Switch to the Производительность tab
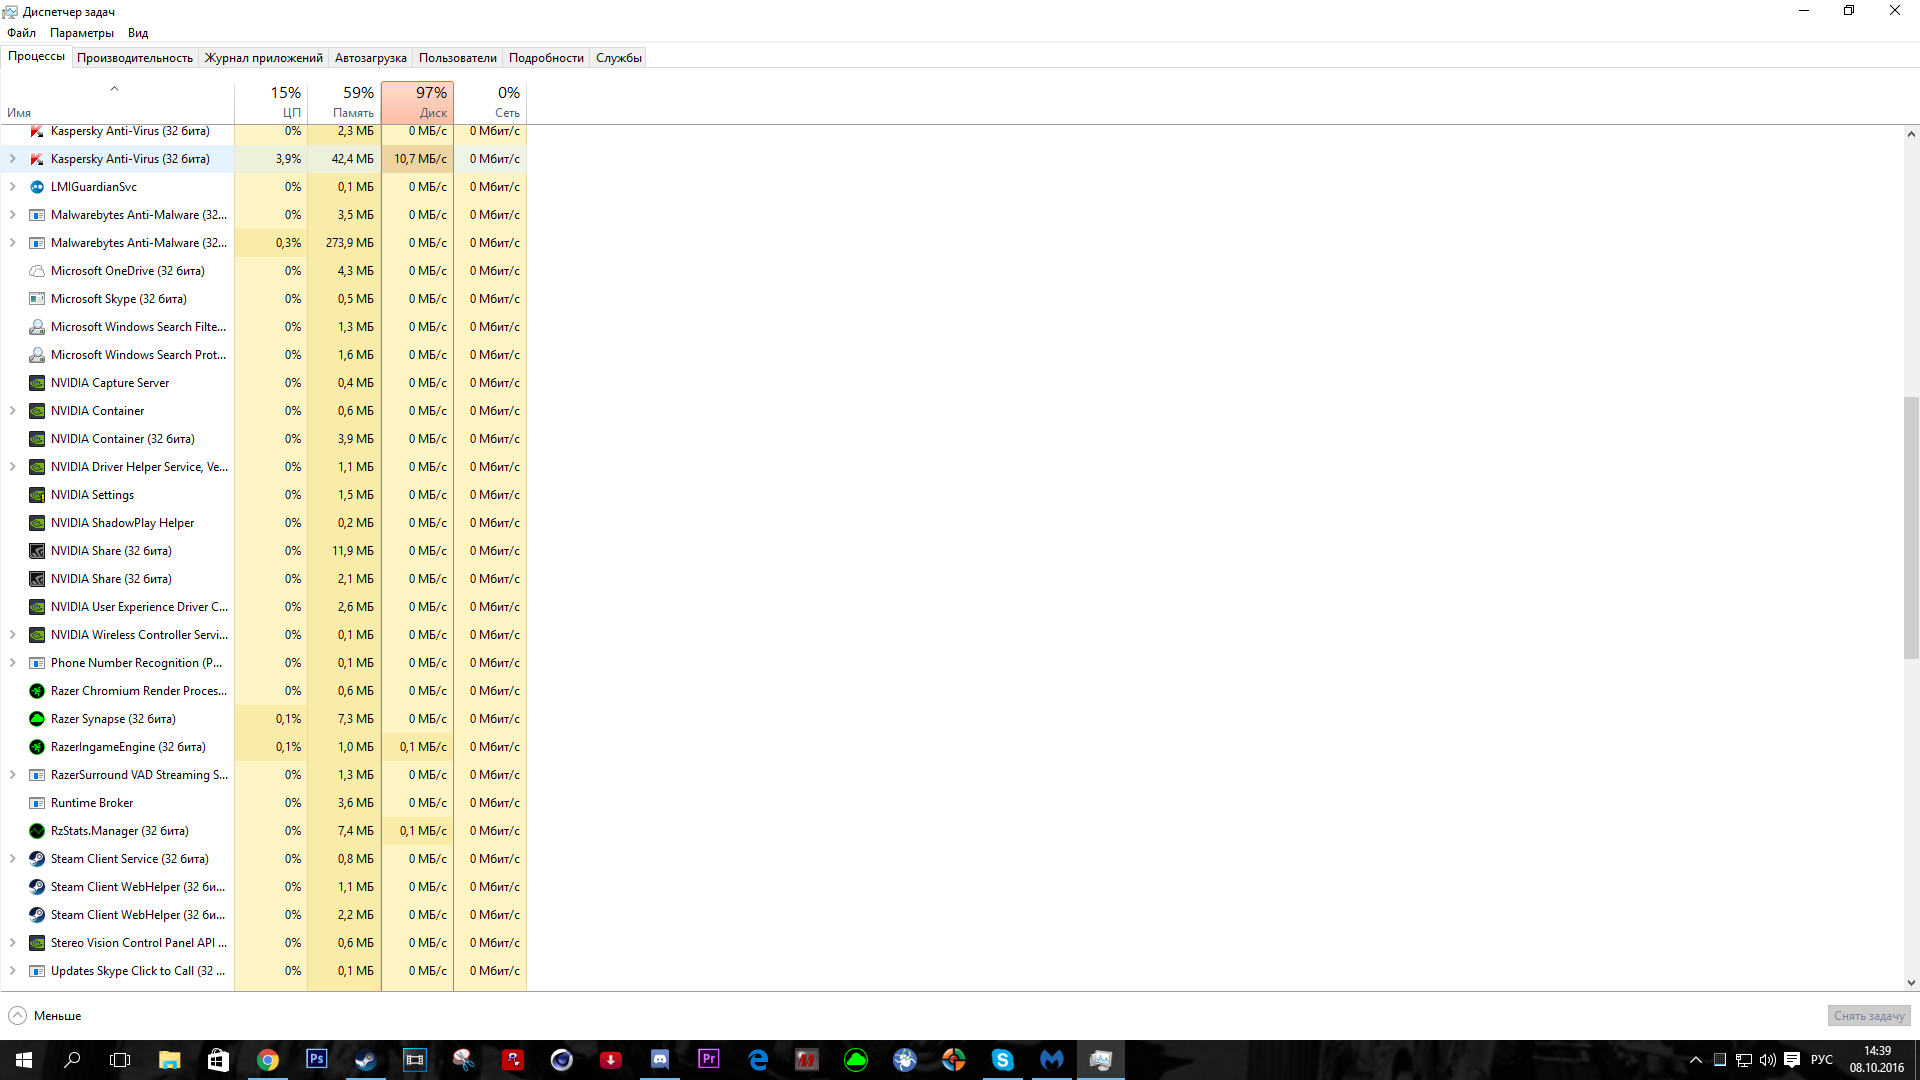This screenshot has height=1080, width=1920. (x=135, y=58)
